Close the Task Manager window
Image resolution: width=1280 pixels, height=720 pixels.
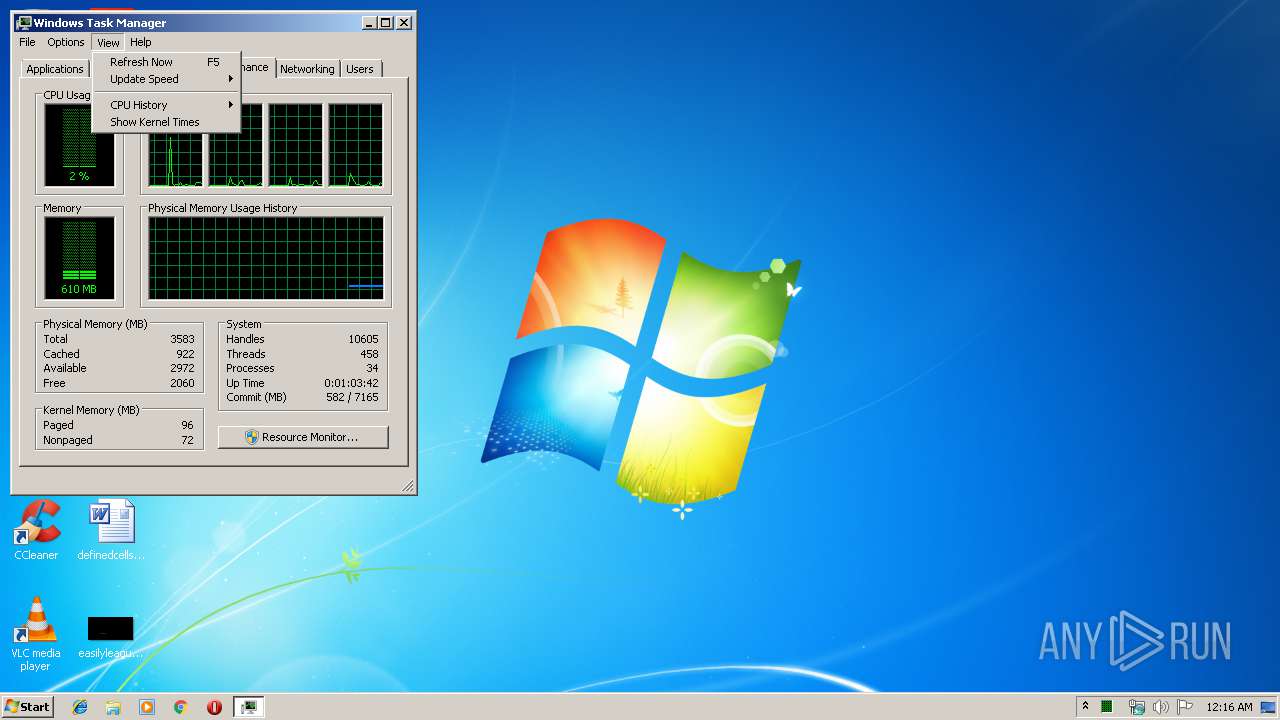coord(404,22)
